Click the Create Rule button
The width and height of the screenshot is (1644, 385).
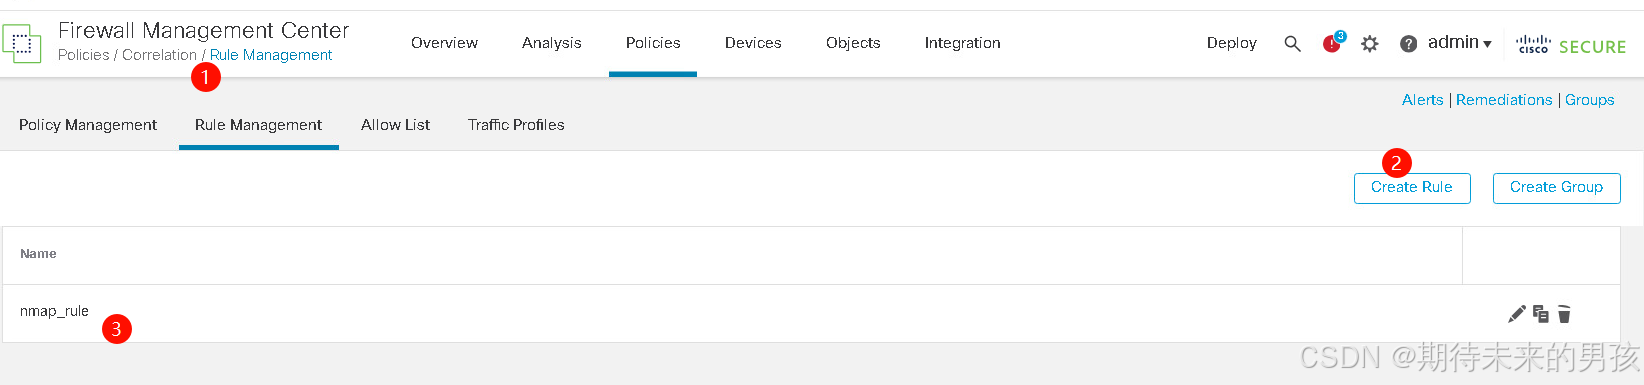[x=1412, y=188]
